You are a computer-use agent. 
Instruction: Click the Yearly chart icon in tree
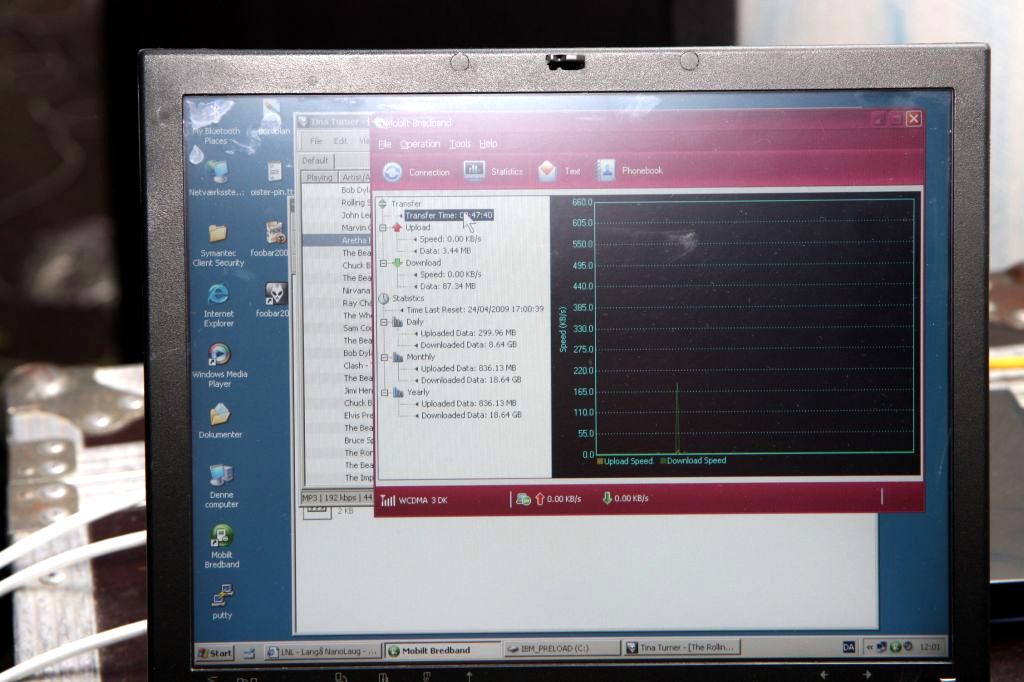[x=398, y=393]
